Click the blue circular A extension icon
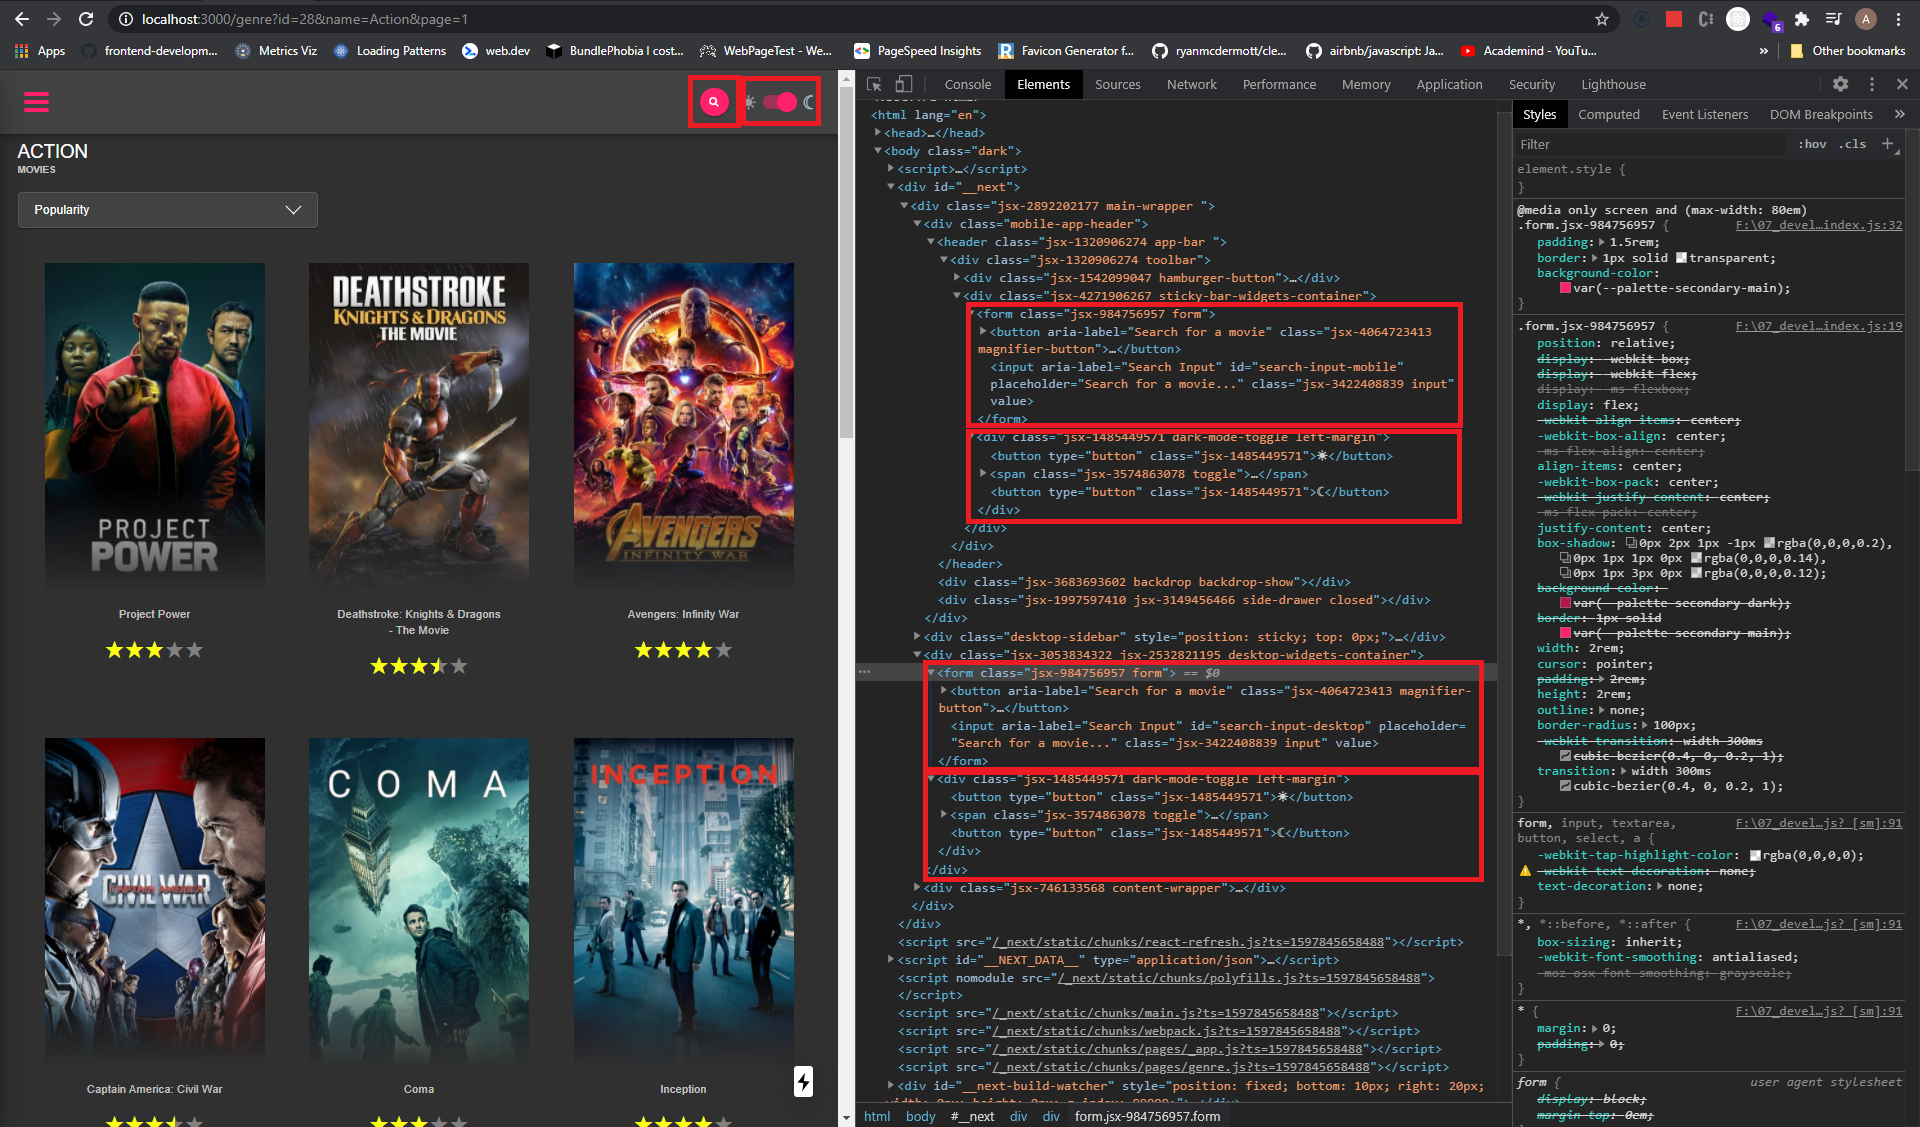 pyautogui.click(x=1641, y=19)
